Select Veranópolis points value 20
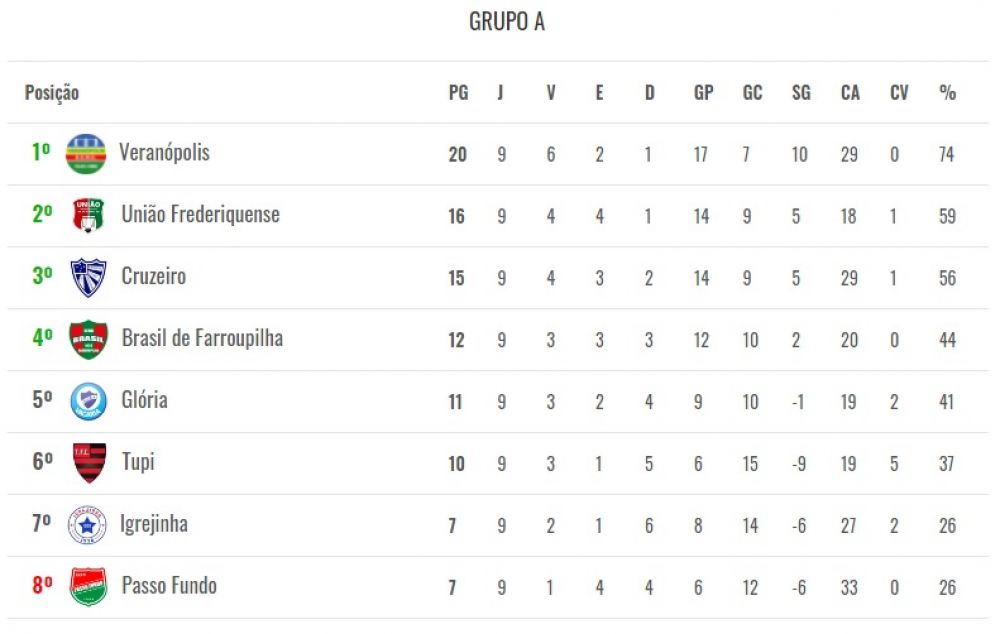The height and width of the screenshot is (634, 1000). tap(457, 154)
